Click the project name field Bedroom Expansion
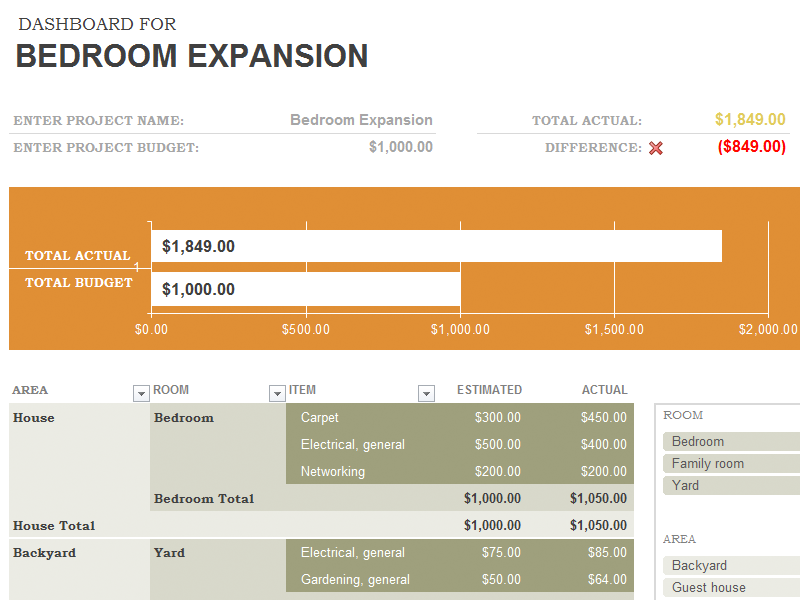The width and height of the screenshot is (800, 600). tap(361, 120)
